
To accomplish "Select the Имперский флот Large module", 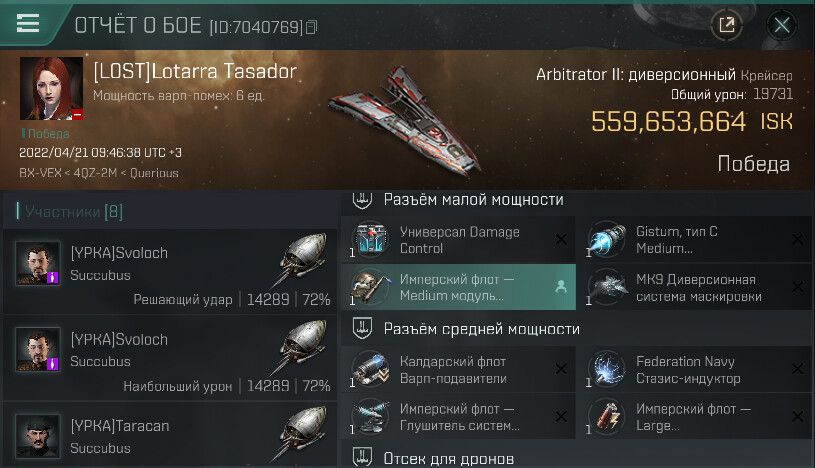I will point(695,417).
